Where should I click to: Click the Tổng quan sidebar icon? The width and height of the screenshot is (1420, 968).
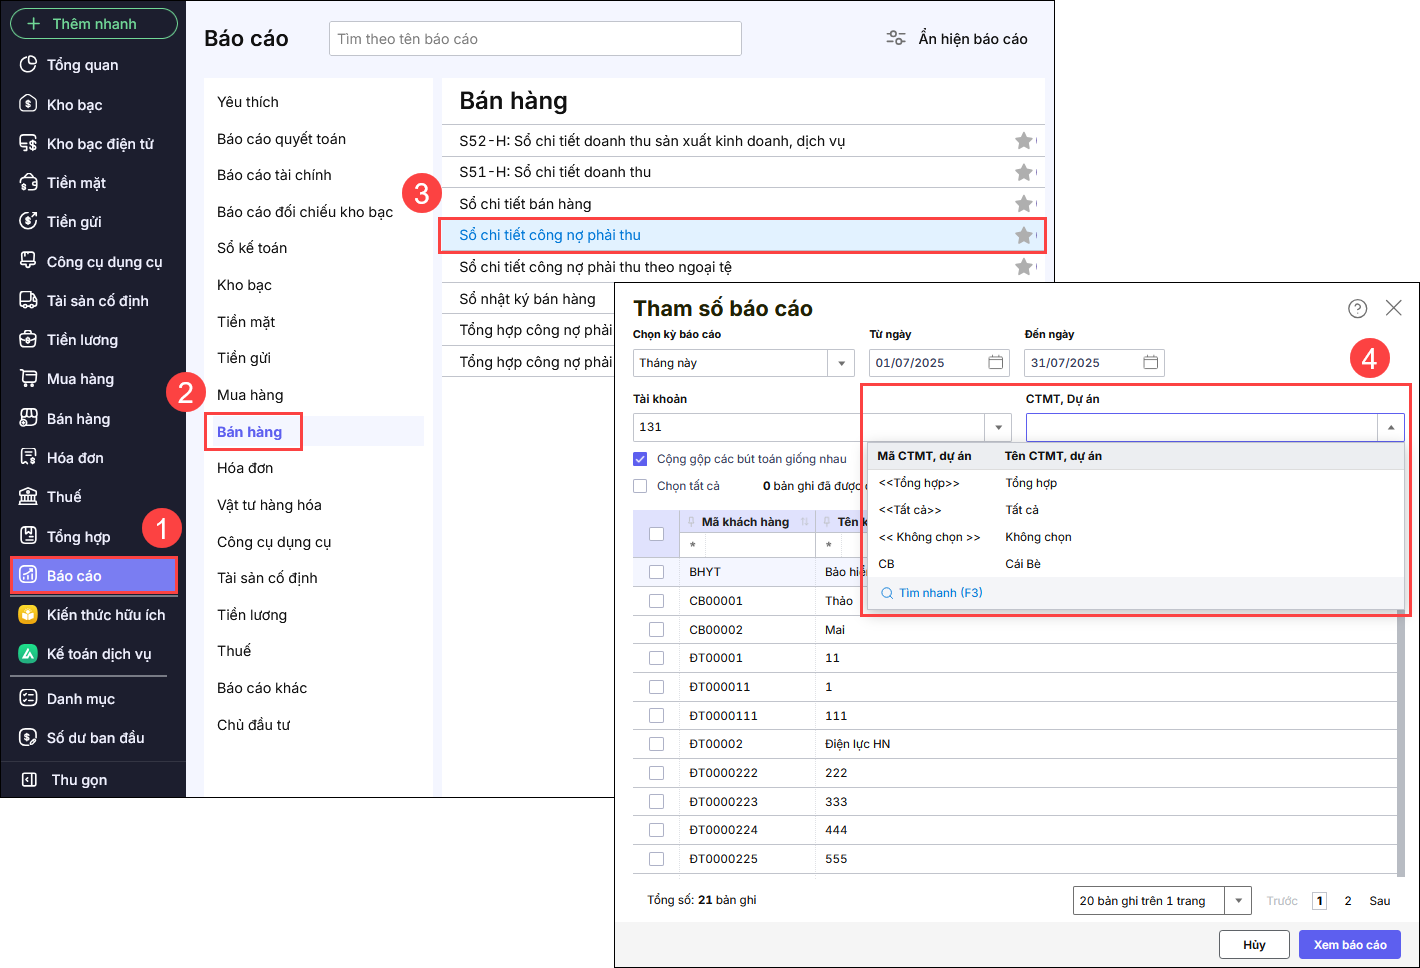pyautogui.click(x=29, y=65)
